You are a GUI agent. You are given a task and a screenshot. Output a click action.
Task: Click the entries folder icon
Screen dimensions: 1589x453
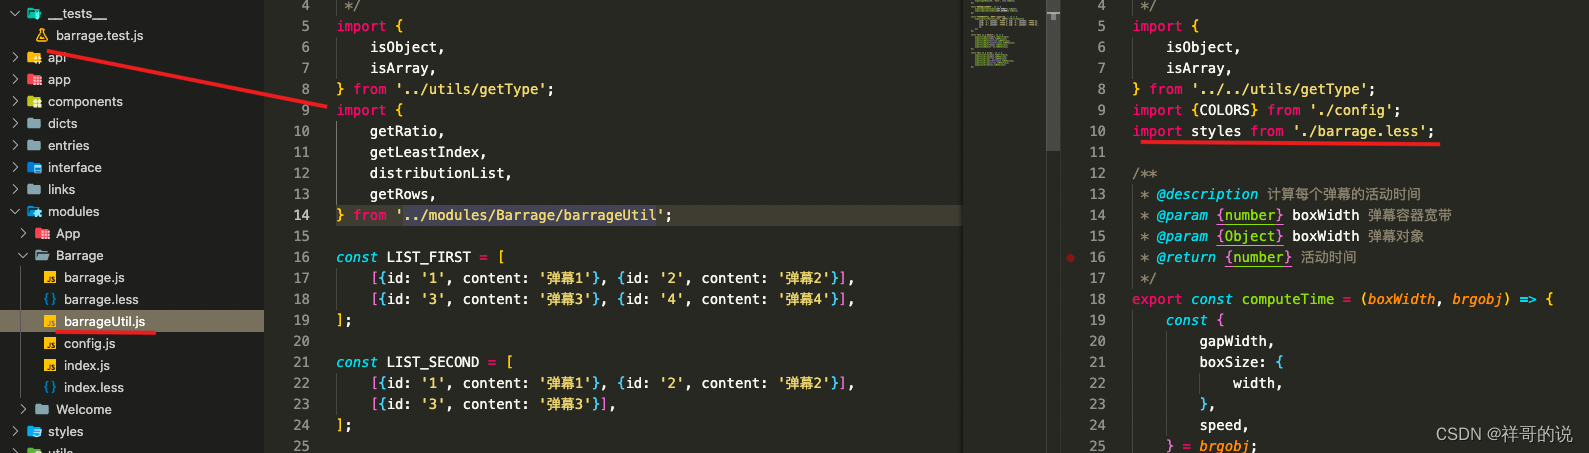point(34,146)
